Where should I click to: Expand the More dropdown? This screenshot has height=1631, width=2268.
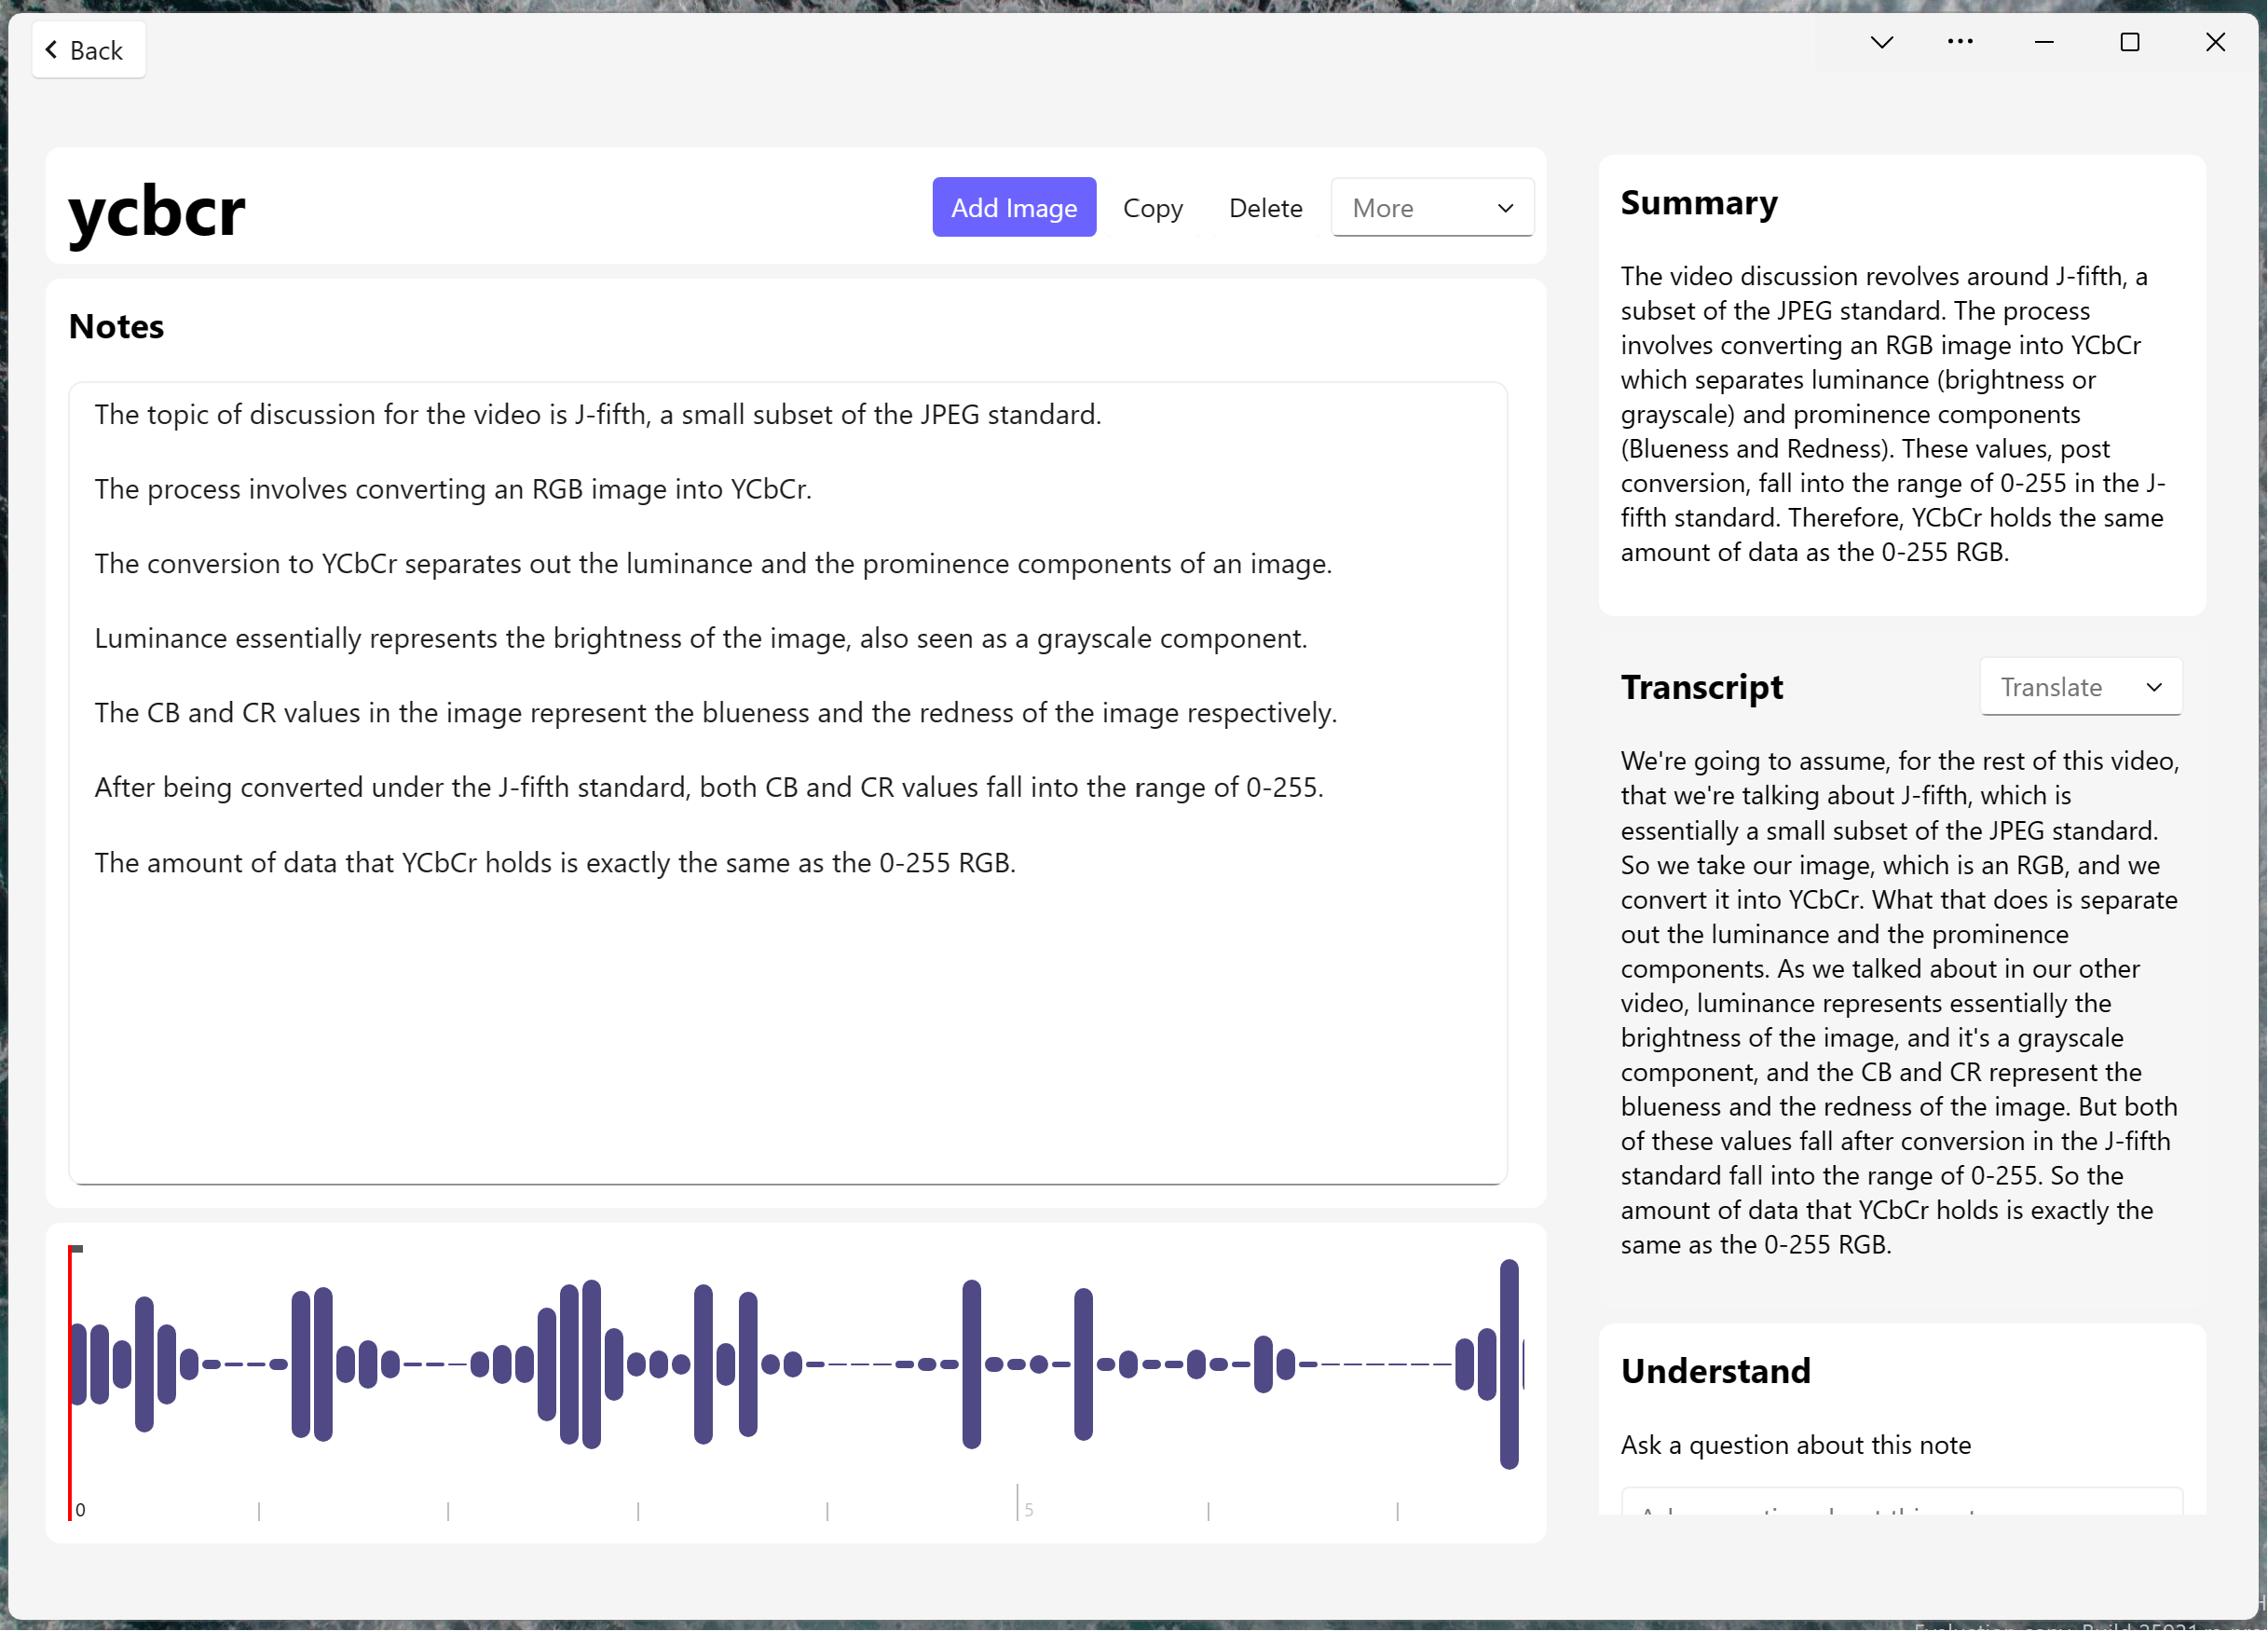[1432, 208]
